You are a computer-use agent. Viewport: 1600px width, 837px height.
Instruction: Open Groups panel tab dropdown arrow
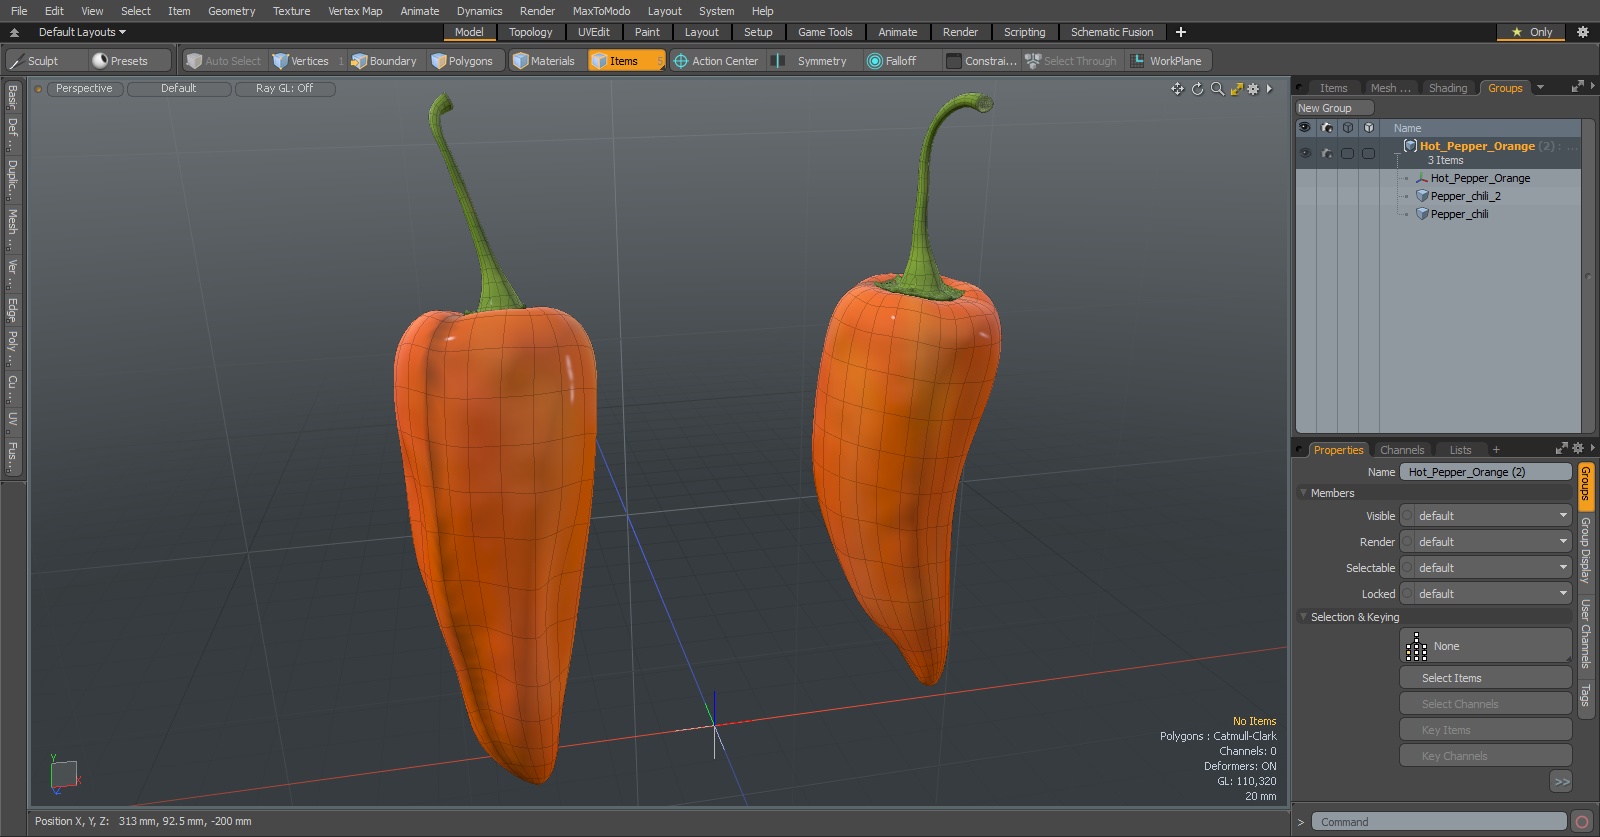pos(1540,88)
